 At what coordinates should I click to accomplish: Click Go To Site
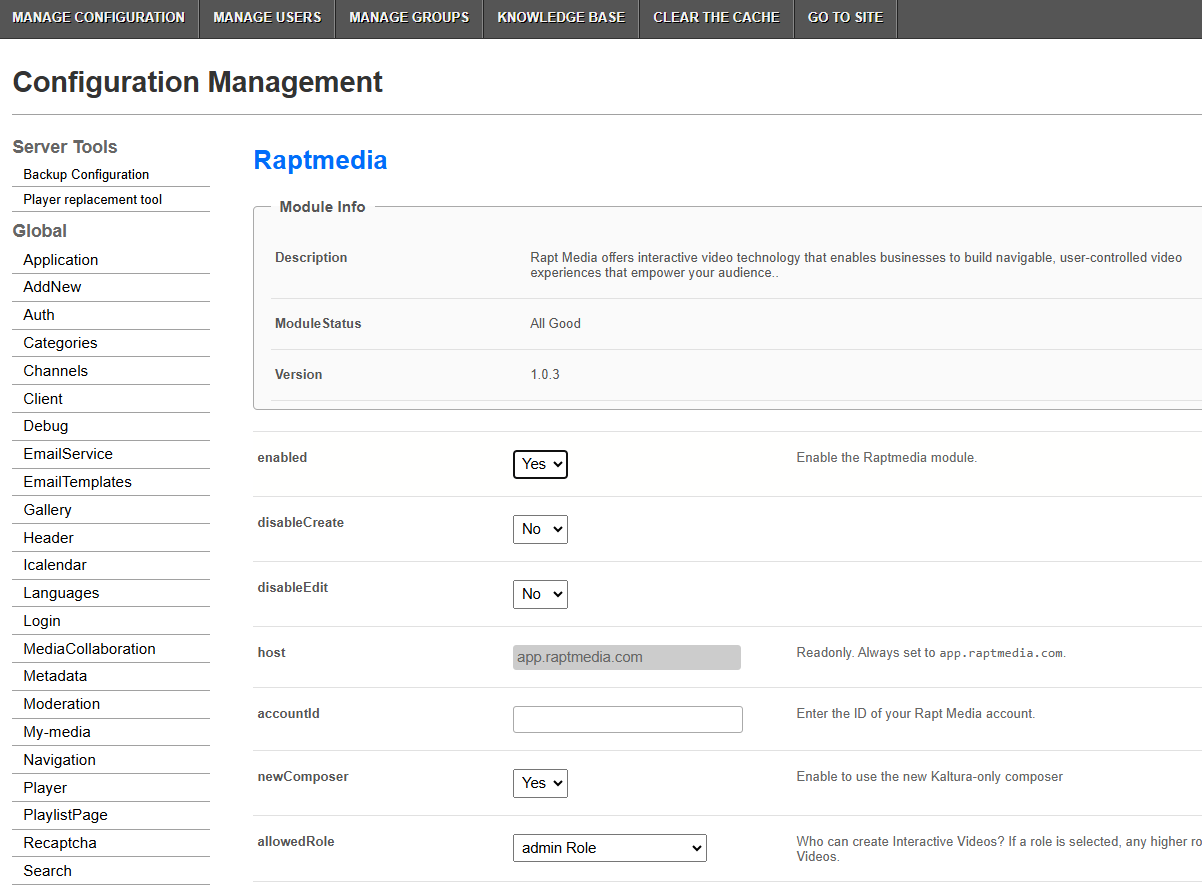click(845, 18)
